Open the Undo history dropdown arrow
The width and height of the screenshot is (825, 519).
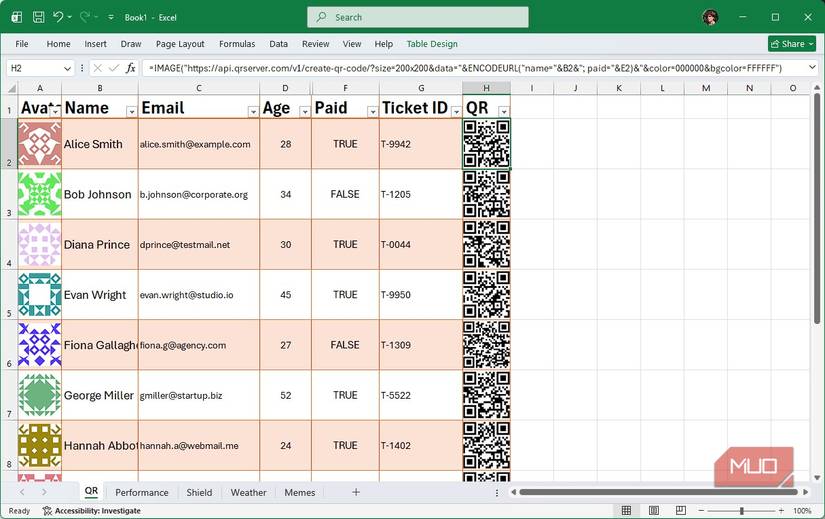coord(69,17)
